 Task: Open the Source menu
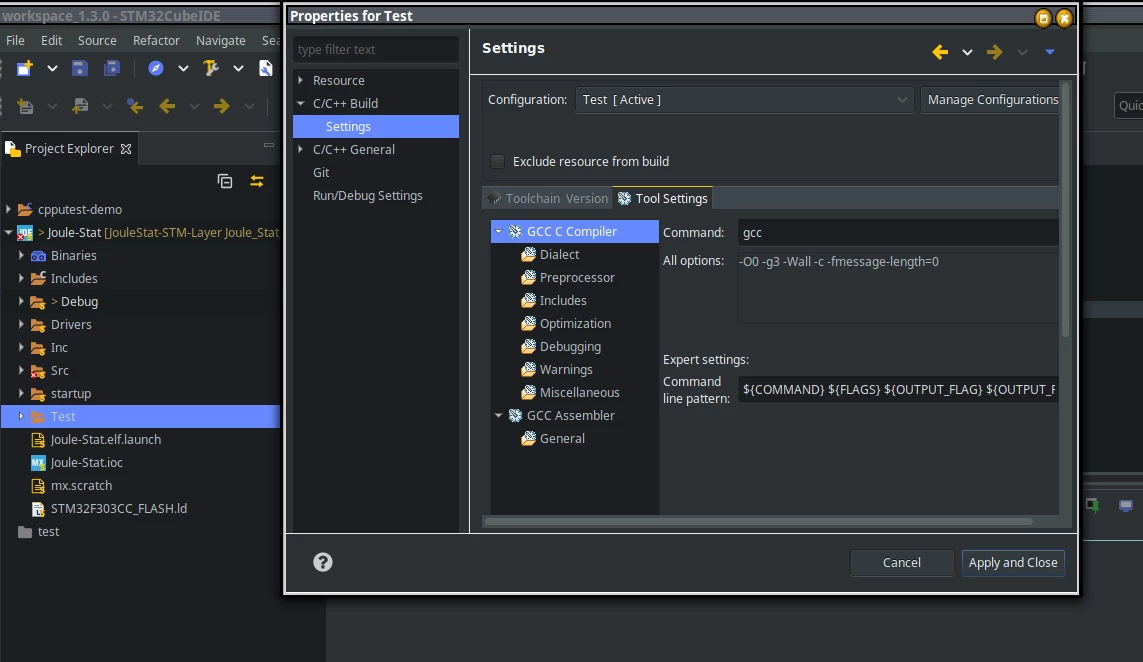click(97, 41)
